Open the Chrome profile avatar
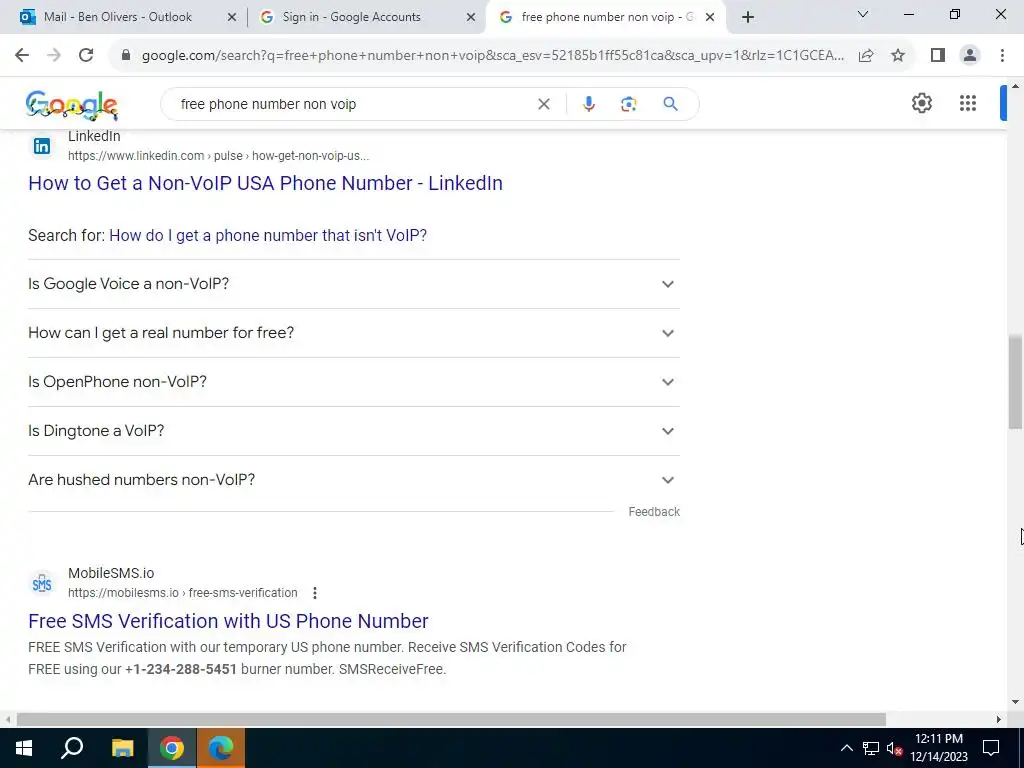1024x768 pixels. 970,56
